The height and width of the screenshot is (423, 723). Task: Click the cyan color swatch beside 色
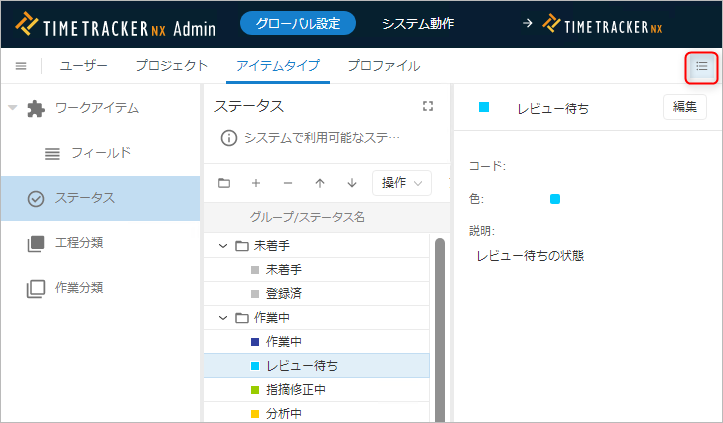click(x=555, y=199)
